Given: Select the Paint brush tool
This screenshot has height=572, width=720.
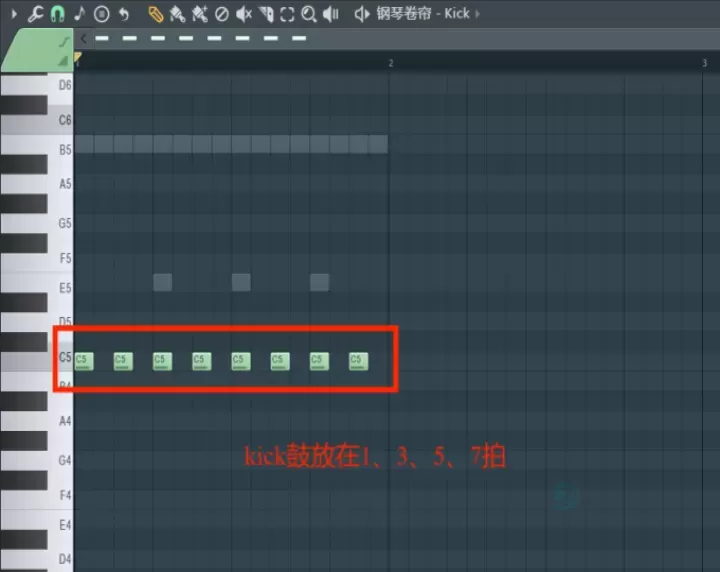Looking at the screenshot, I should coord(177,14).
